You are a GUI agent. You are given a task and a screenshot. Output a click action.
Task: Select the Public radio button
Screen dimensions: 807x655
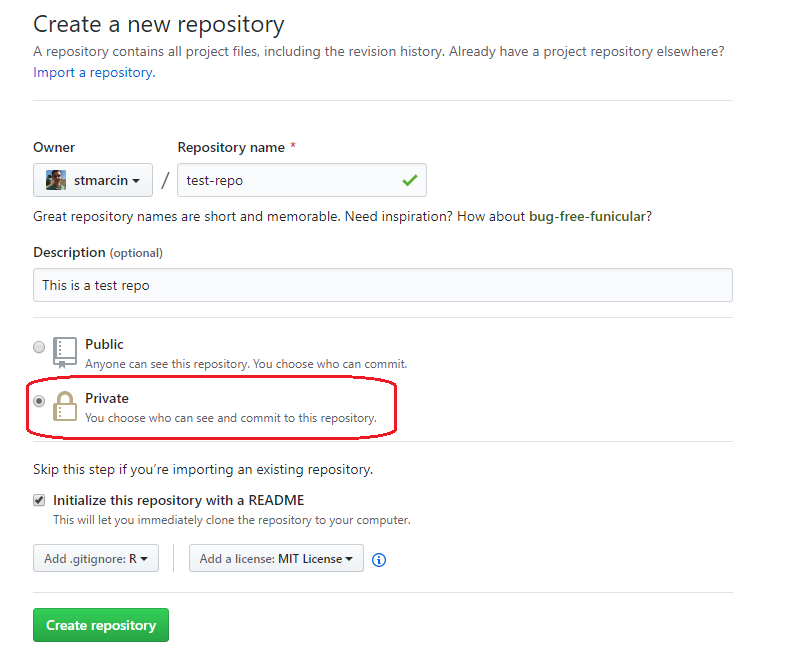pyautogui.click(x=39, y=347)
